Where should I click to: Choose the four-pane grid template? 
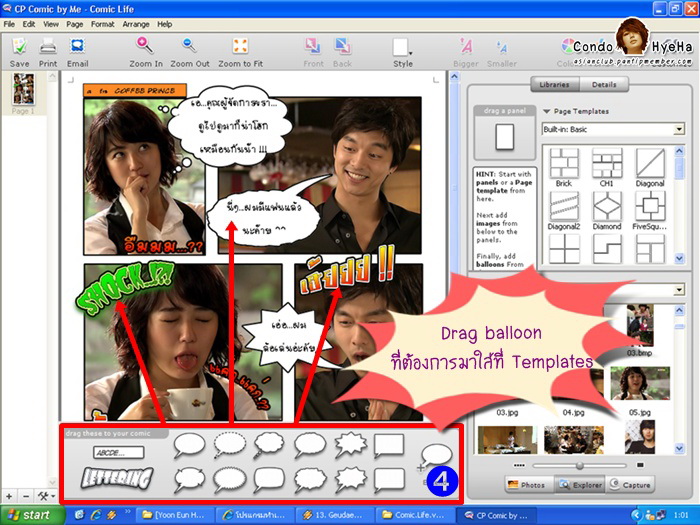click(564, 248)
